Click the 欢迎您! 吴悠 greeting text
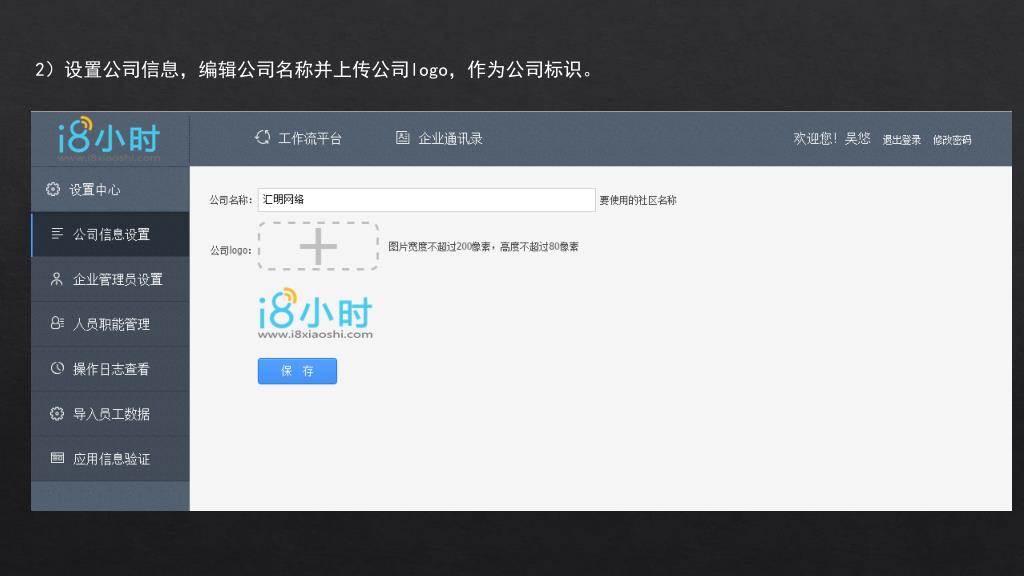This screenshot has height=576, width=1024. pos(831,138)
